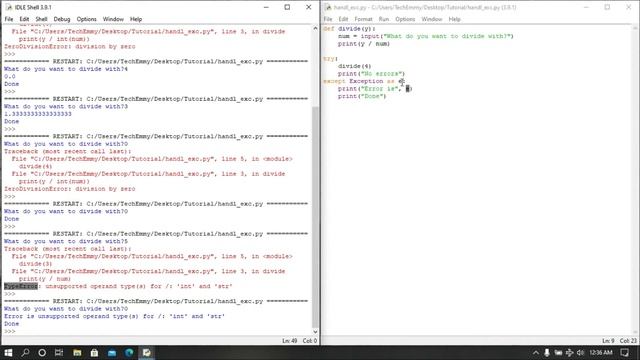640x360 pixels.
Task: Open the Edit menu in IDLE Shell
Action: pyautogui.click(x=24, y=19)
